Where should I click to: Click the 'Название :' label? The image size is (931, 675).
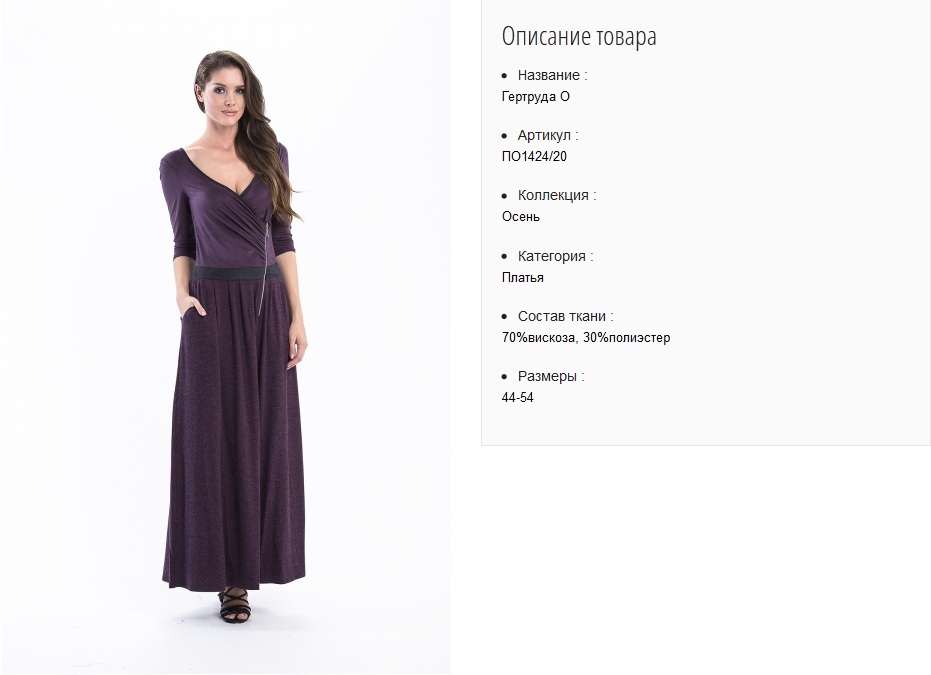552,75
